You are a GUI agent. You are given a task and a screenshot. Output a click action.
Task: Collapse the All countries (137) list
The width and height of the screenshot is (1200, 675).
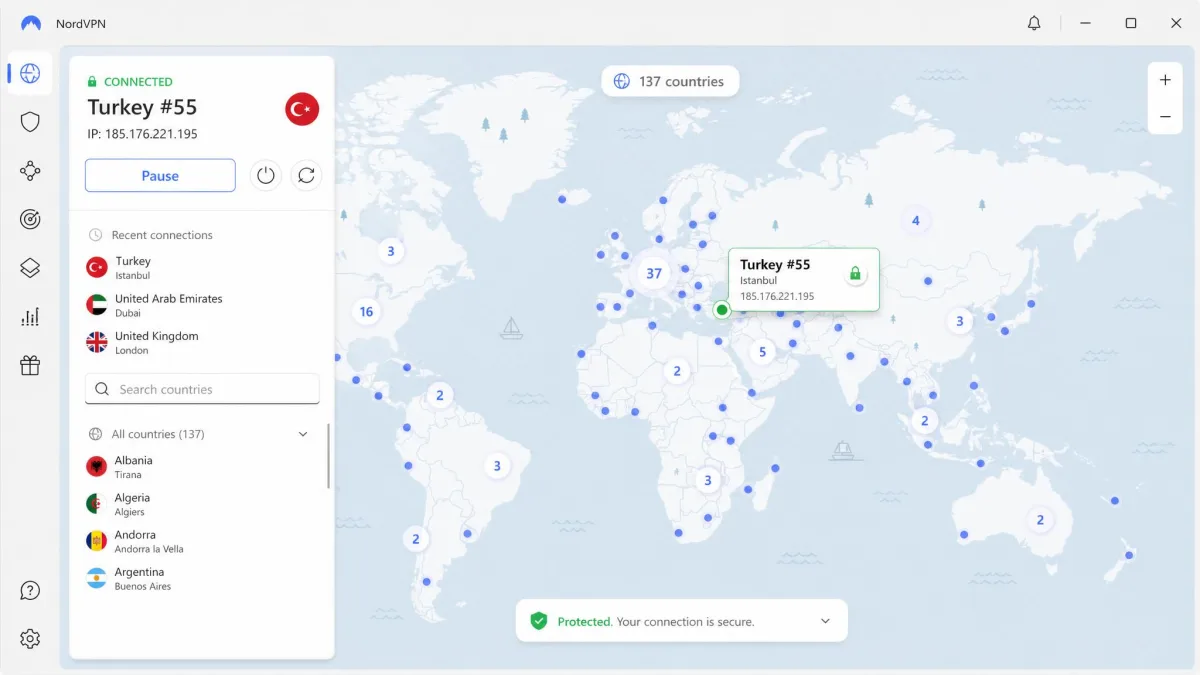tap(303, 434)
